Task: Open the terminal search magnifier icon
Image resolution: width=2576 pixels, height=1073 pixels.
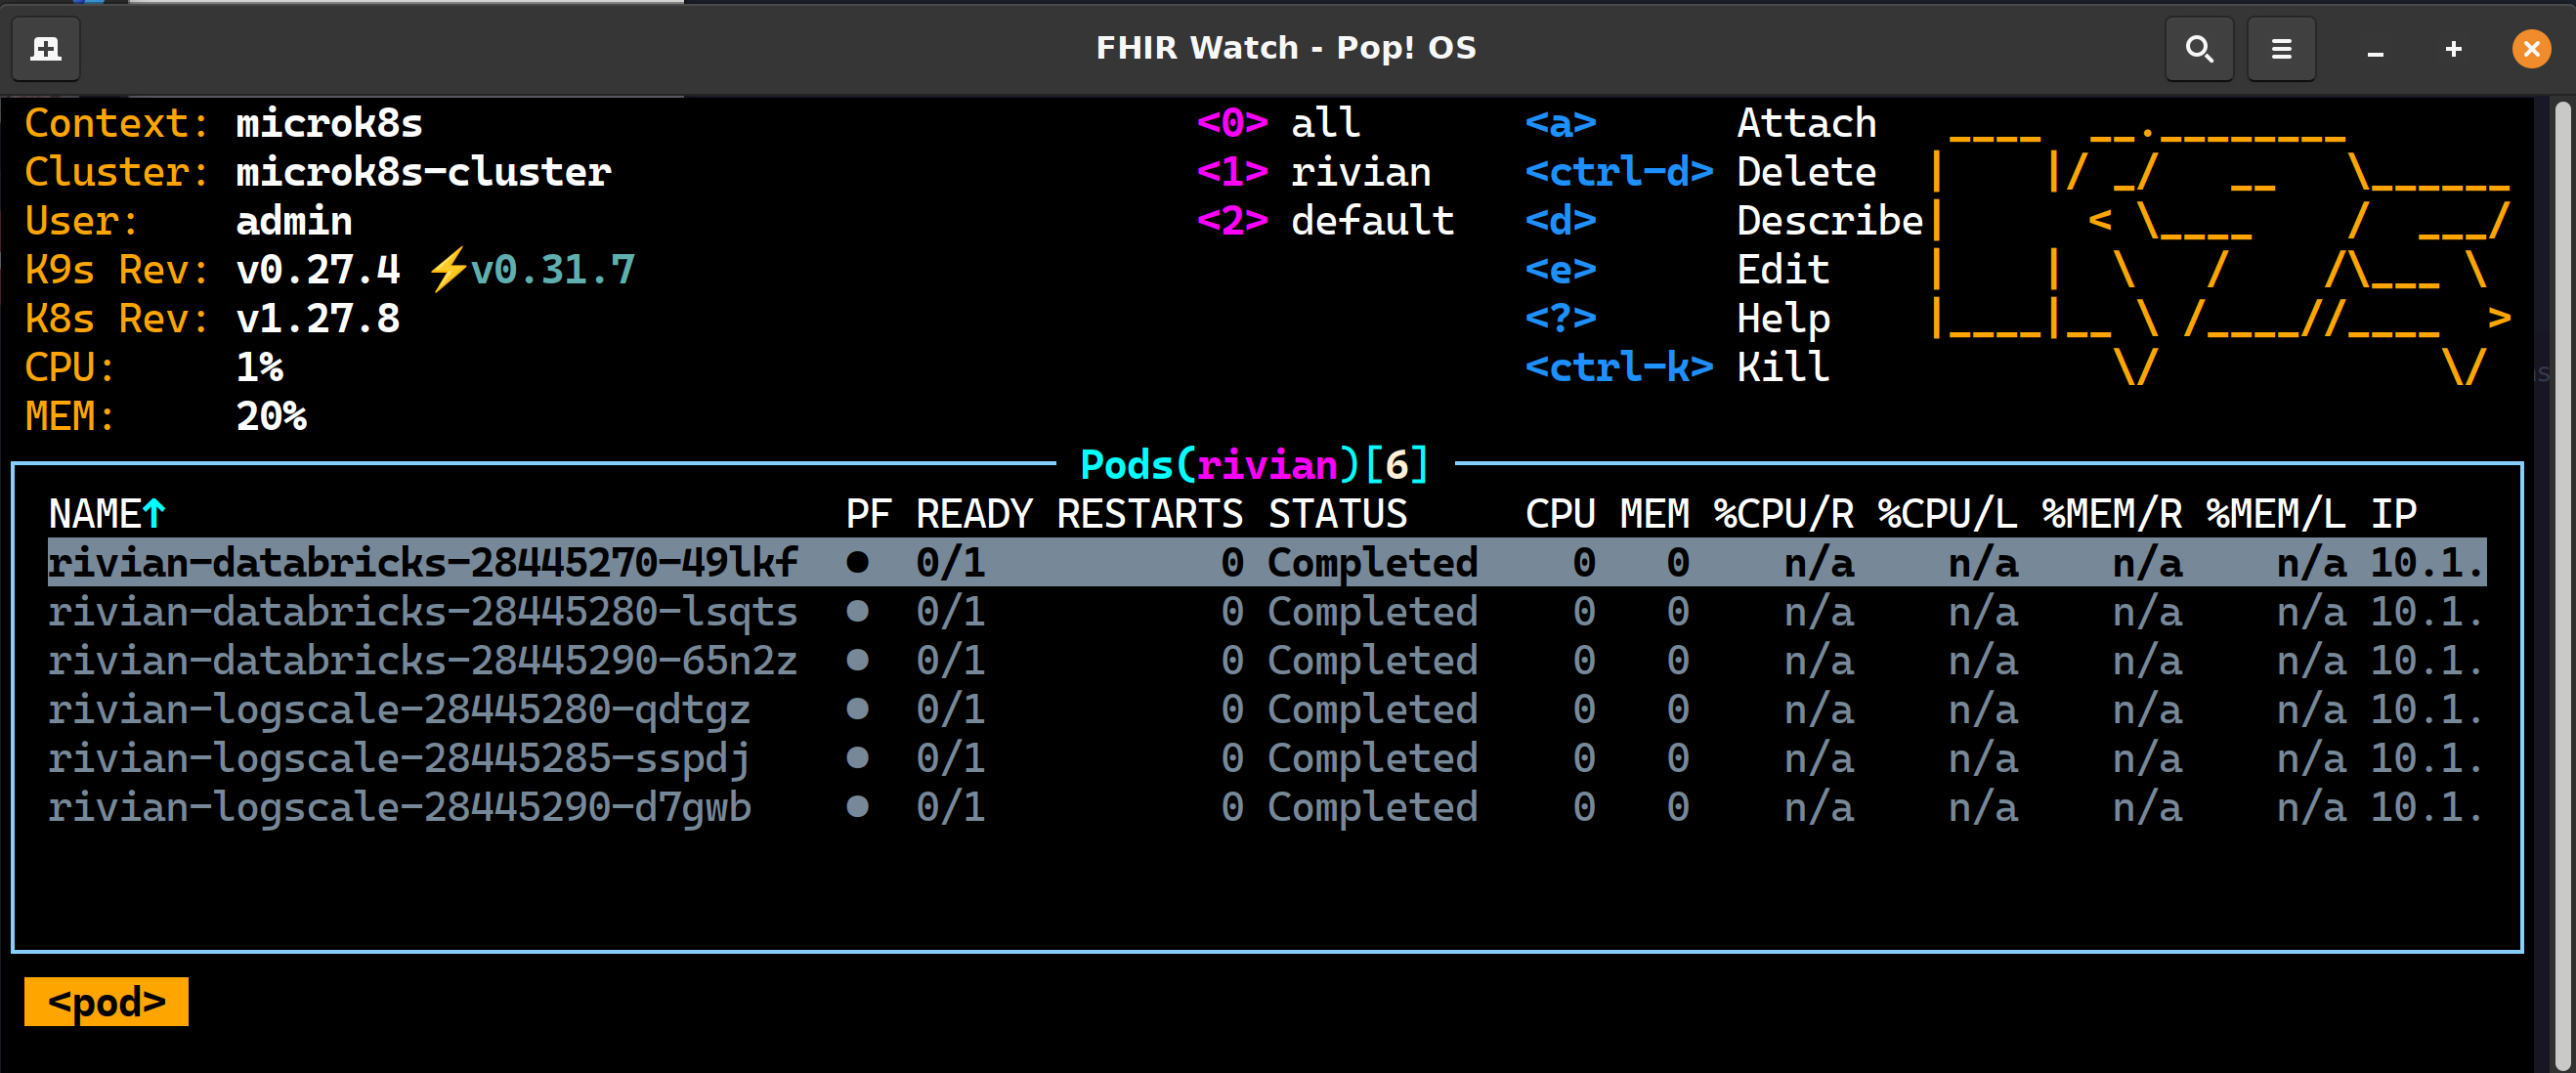Action: click(x=2198, y=48)
